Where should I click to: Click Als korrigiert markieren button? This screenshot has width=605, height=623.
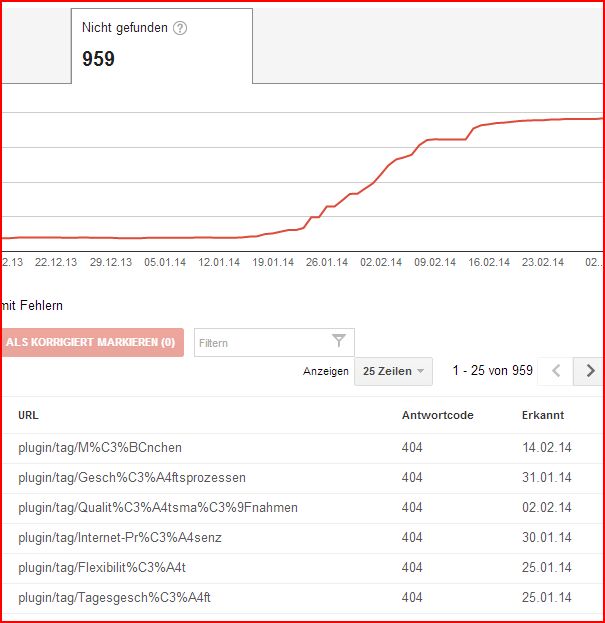click(x=91, y=342)
